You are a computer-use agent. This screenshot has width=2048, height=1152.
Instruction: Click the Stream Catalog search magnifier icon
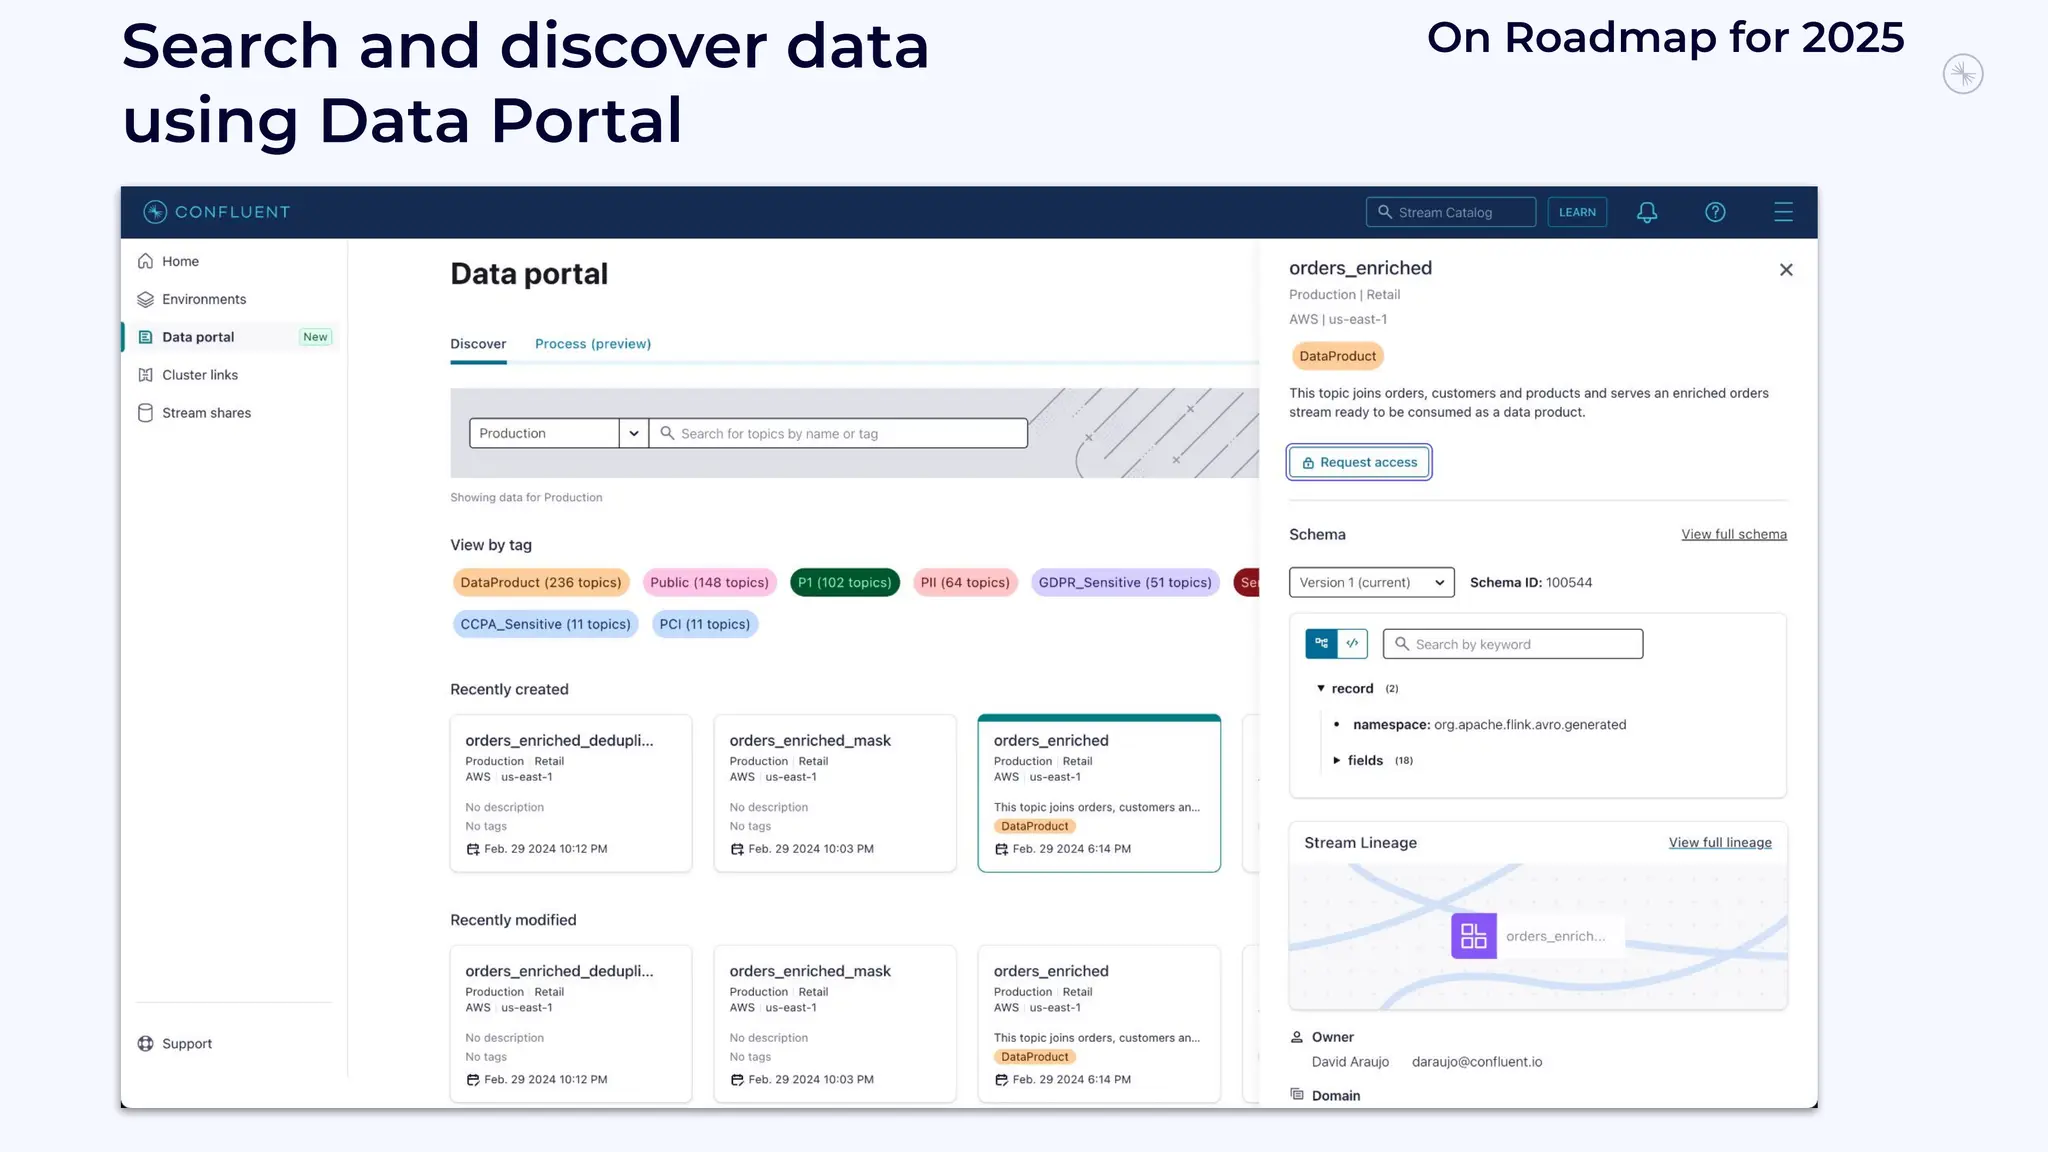1385,212
